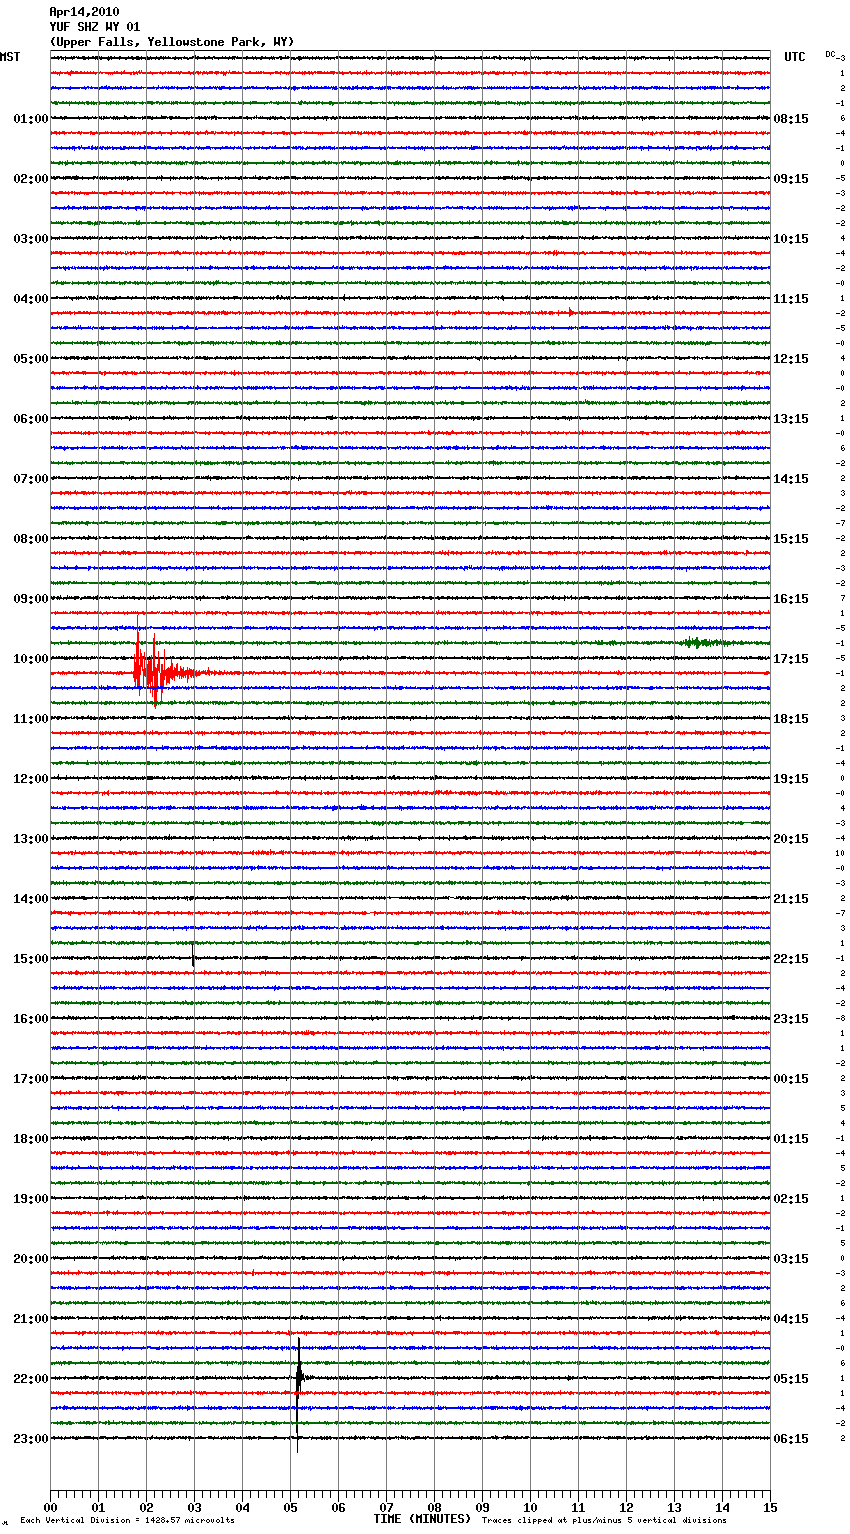850x1534 pixels.
Task: Select the station code YUF SHZ WY 01
Action: click(x=95, y=27)
